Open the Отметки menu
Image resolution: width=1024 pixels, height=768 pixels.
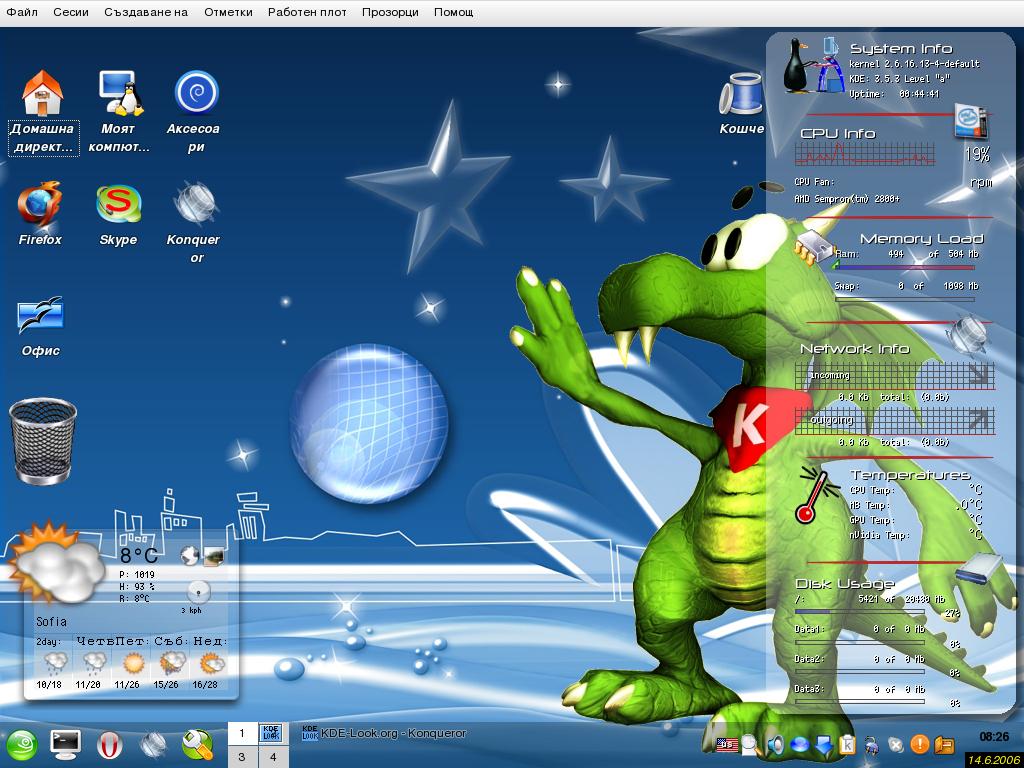coord(229,12)
